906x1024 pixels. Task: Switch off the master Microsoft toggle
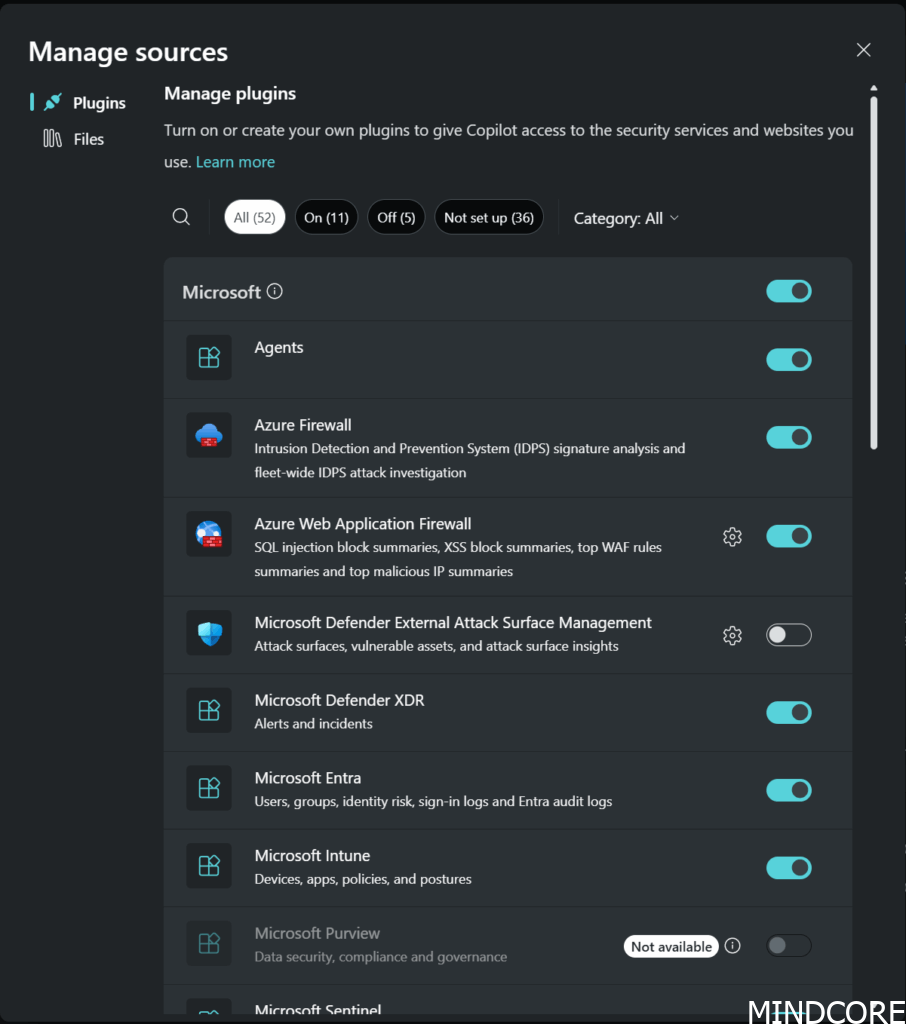pyautogui.click(x=789, y=291)
